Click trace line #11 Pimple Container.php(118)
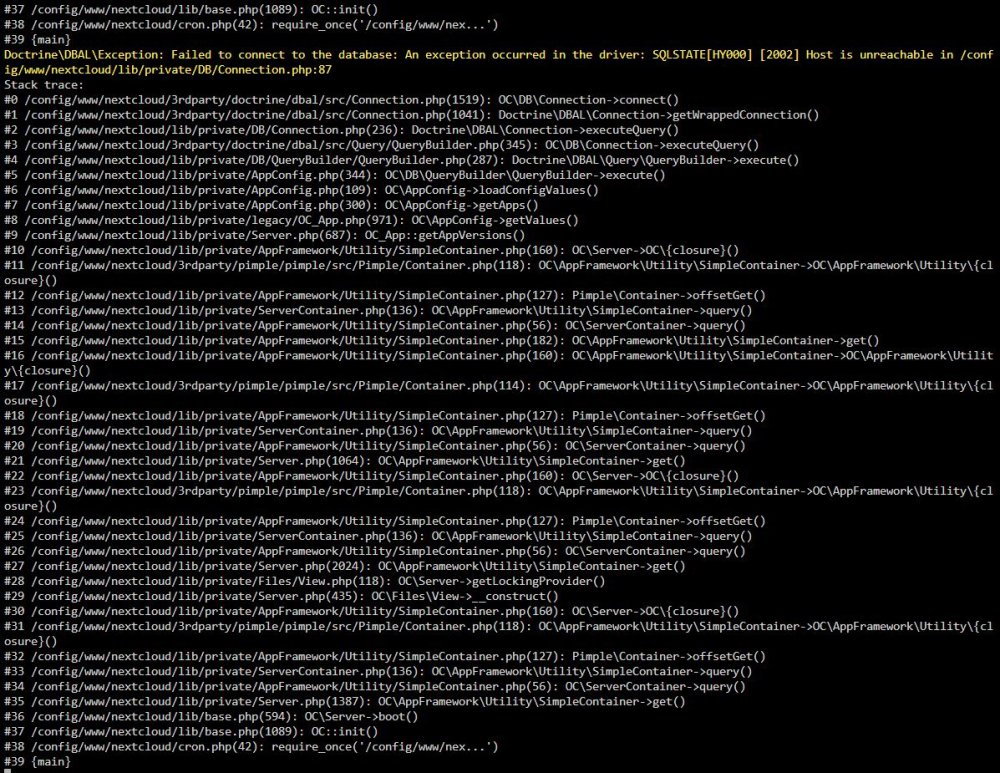The image size is (1000, 773). [x=499, y=272]
